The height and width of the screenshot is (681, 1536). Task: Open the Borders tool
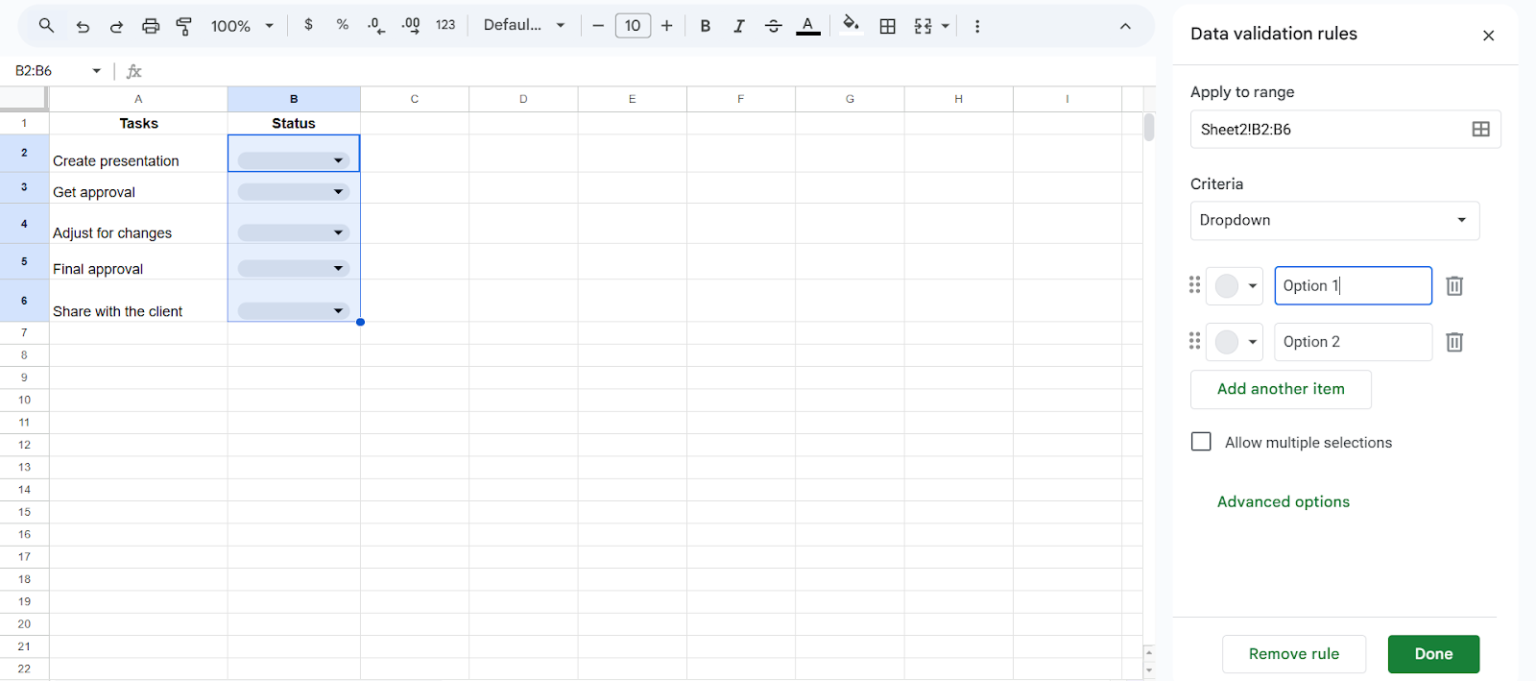[887, 25]
